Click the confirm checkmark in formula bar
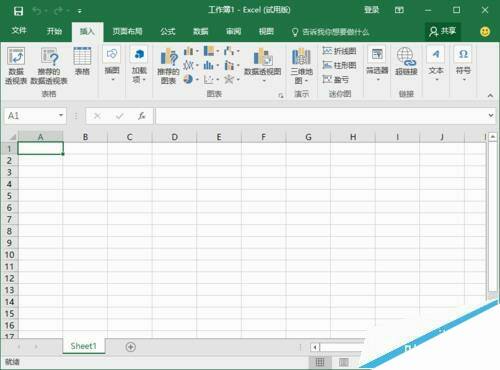The width and height of the screenshot is (500, 370). click(120, 116)
